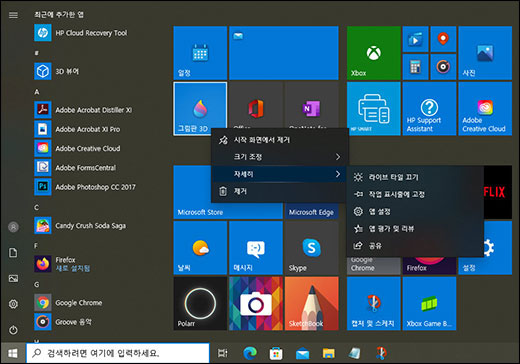The image size is (520, 364).
Task: Open HP Cloud Recovery Tool
Action: pyautogui.click(x=97, y=33)
